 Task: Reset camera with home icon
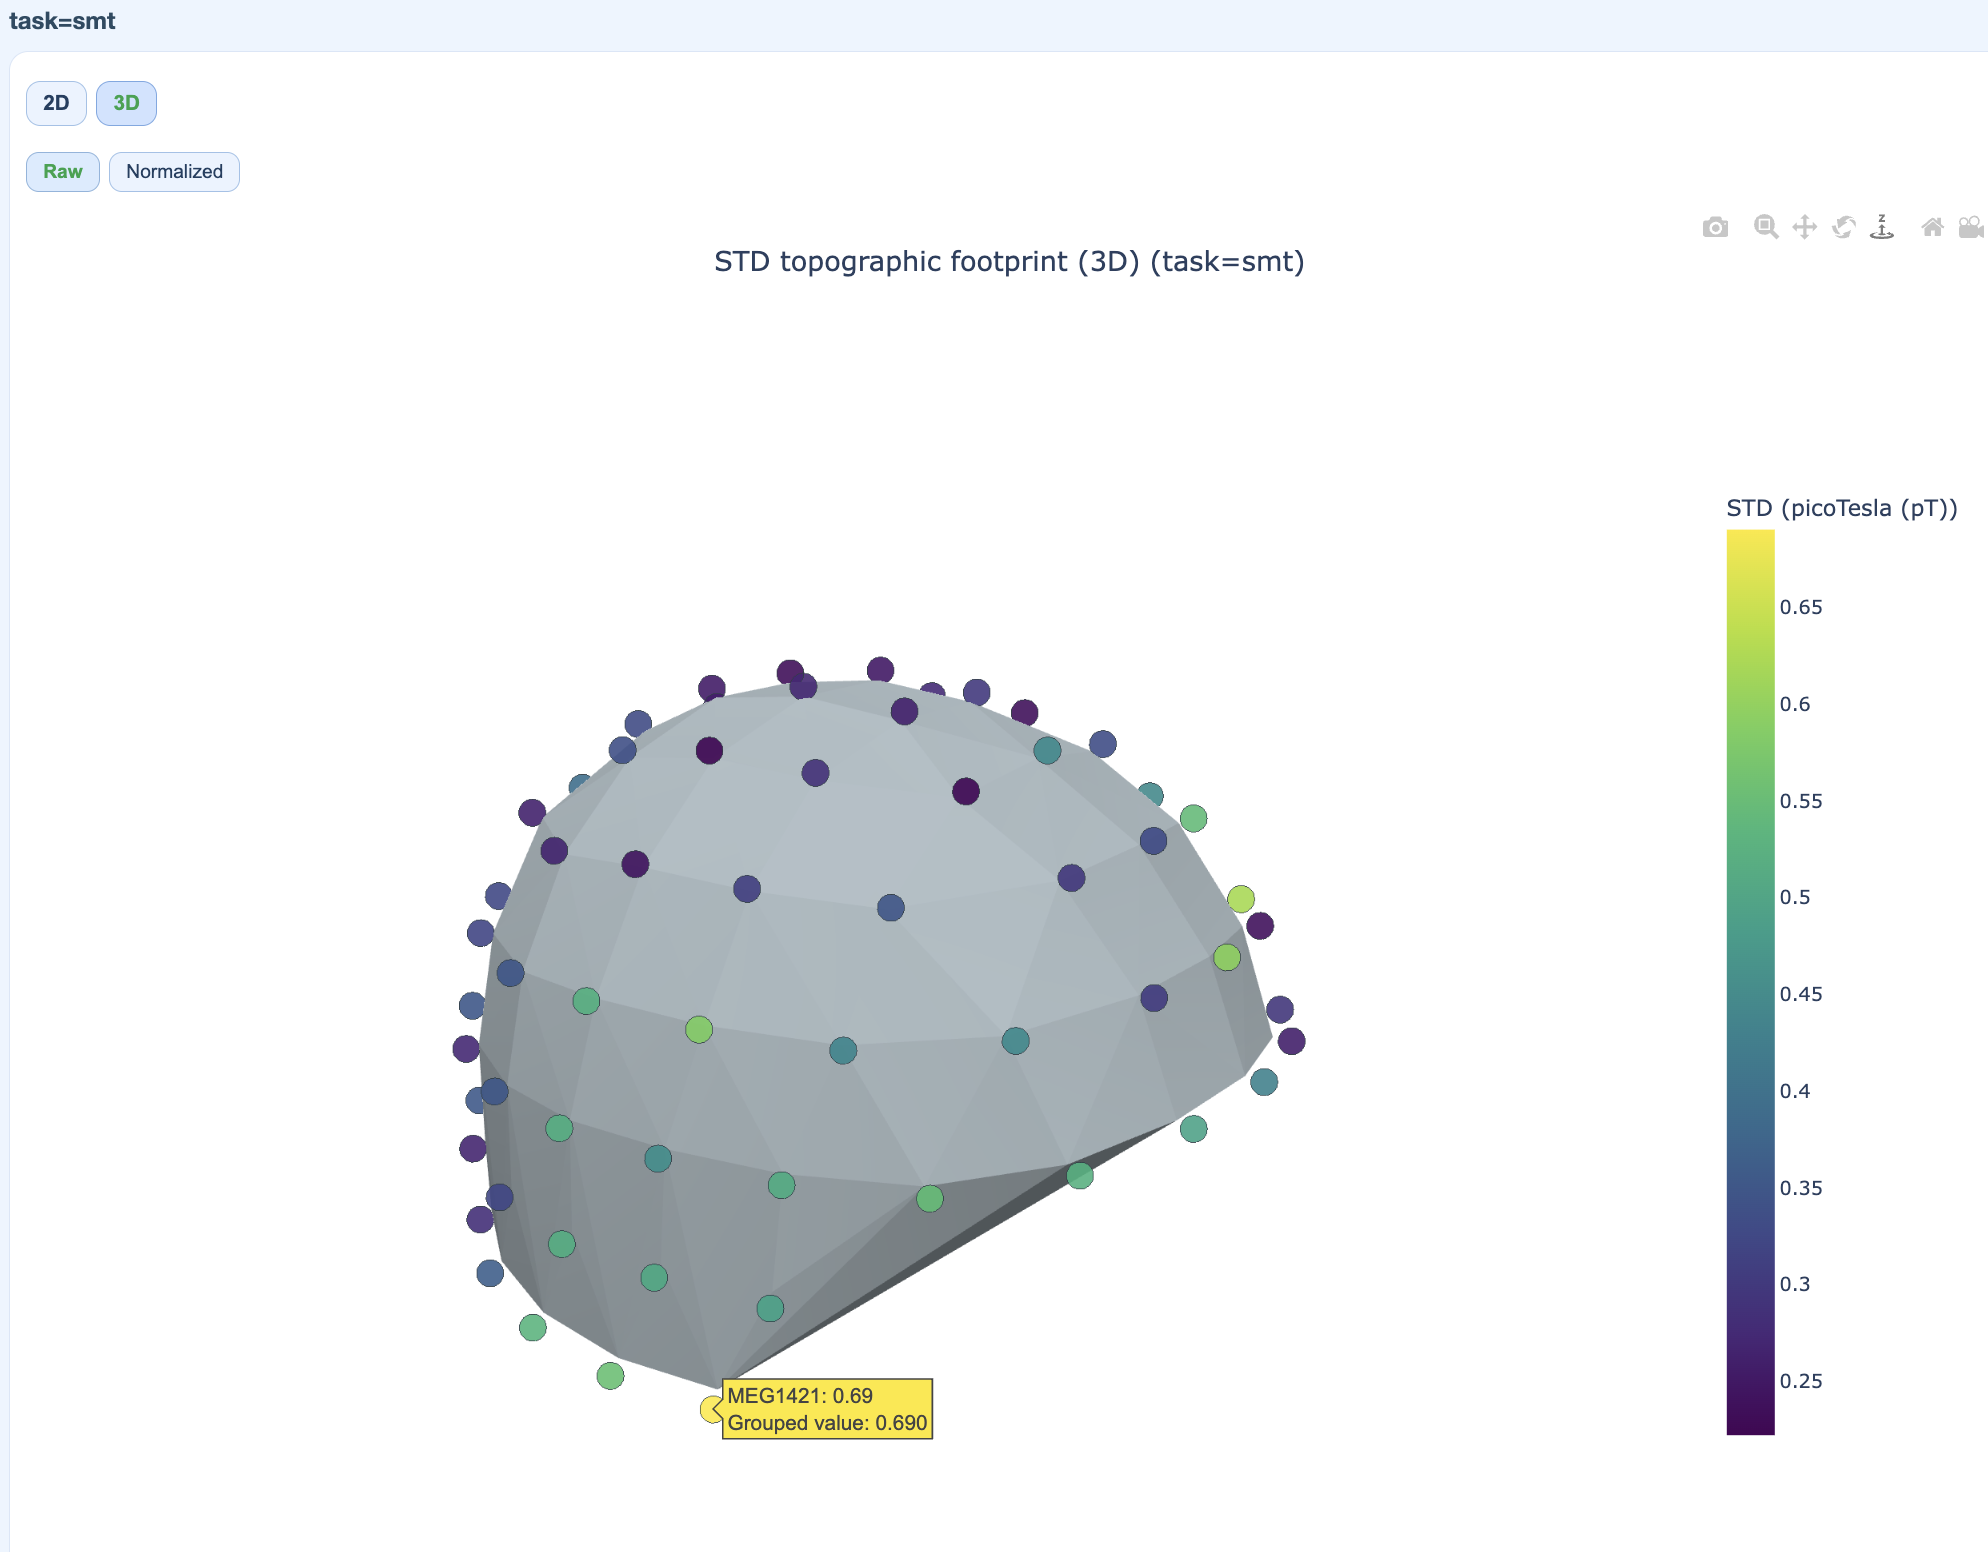point(1932,227)
